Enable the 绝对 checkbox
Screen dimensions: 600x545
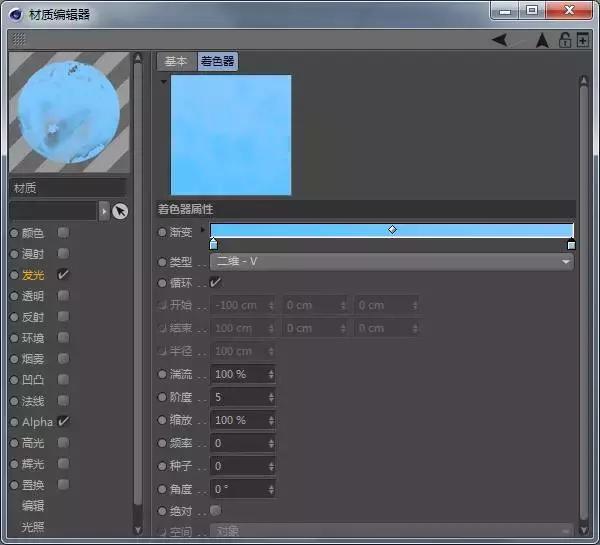click(x=215, y=511)
